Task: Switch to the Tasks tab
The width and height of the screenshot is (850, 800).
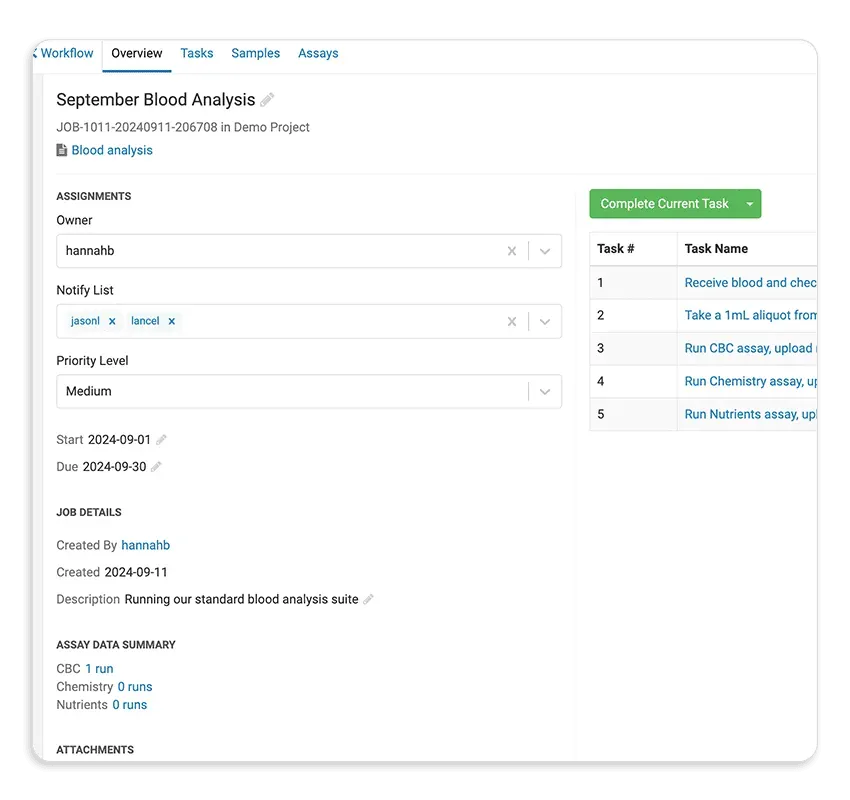Action: (197, 53)
